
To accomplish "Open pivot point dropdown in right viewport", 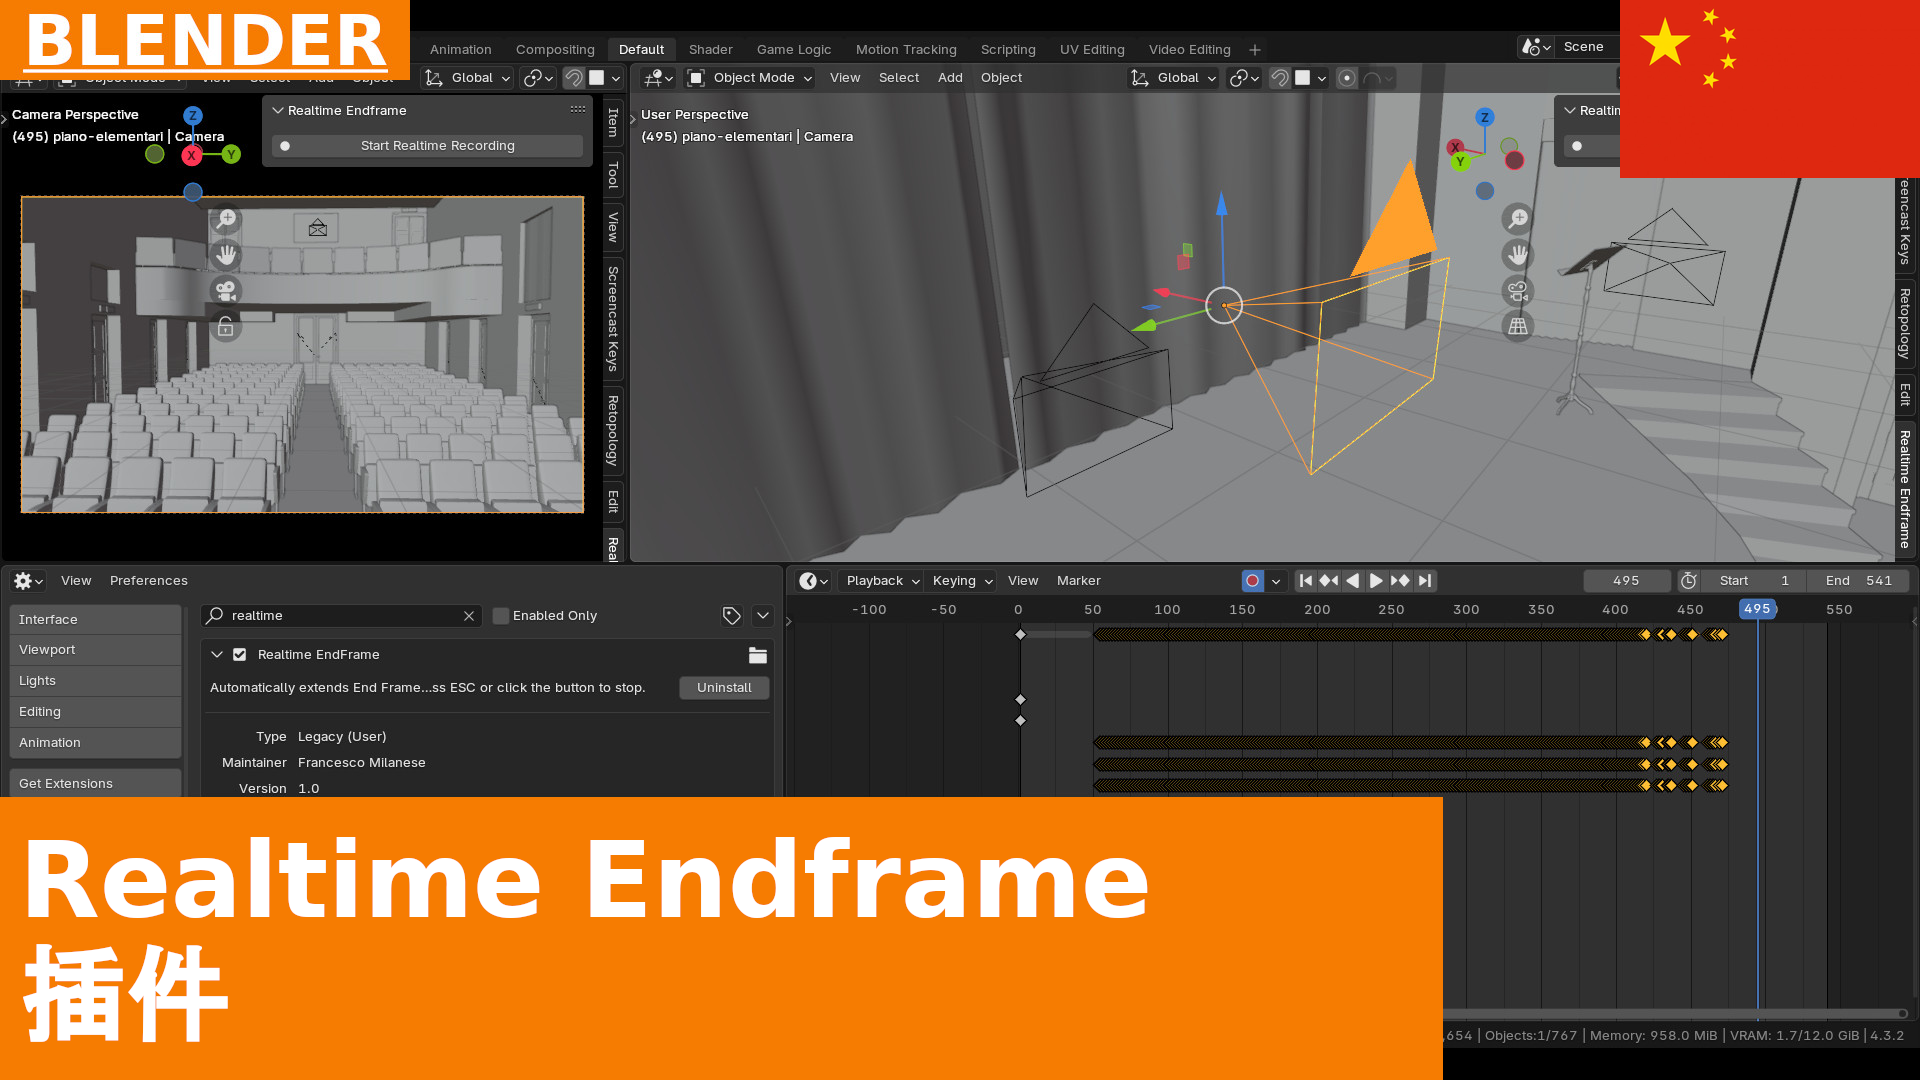I will click(x=1244, y=78).
